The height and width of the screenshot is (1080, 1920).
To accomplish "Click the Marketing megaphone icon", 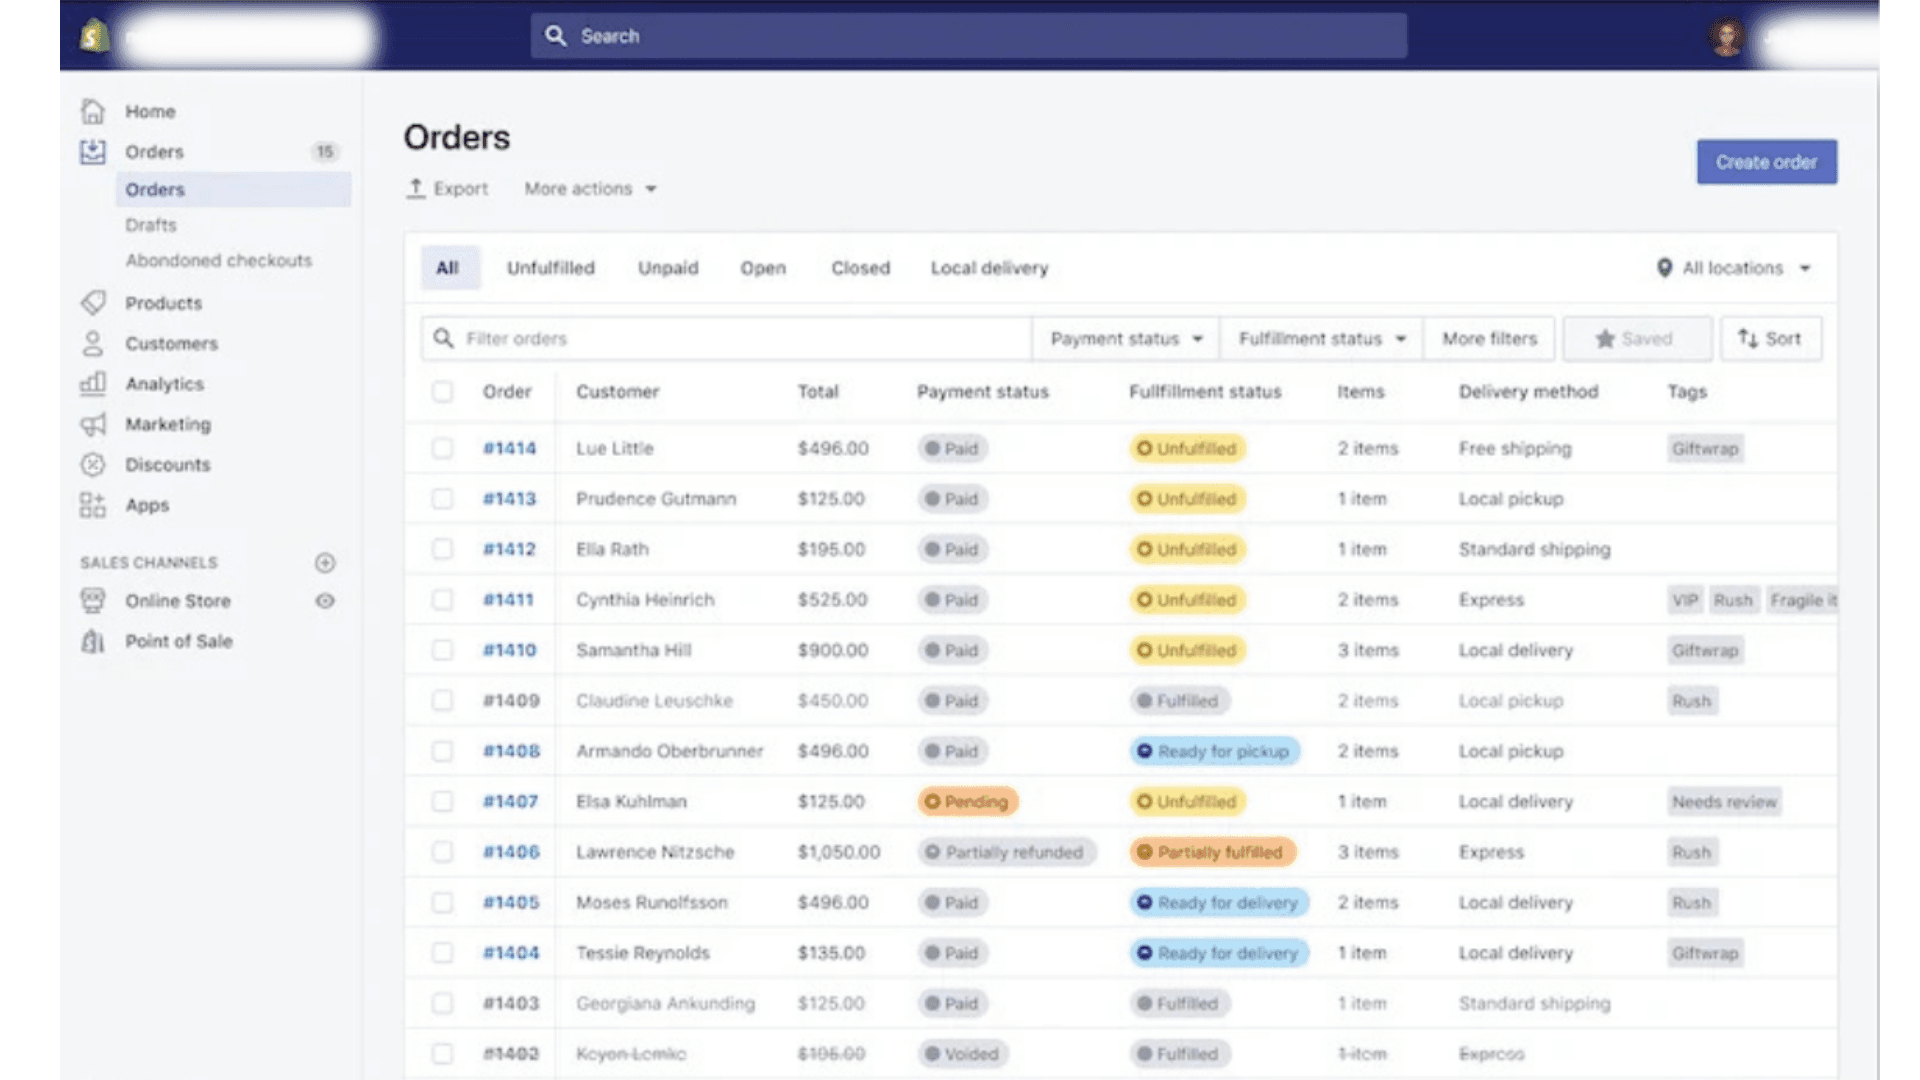I will point(93,424).
